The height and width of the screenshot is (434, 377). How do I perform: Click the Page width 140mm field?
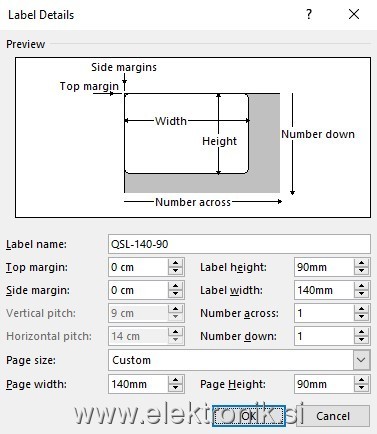coord(138,384)
